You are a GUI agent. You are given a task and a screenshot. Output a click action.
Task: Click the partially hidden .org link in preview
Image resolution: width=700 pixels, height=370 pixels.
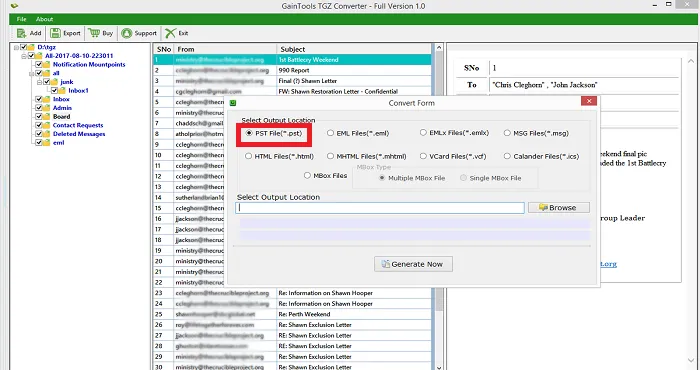(x=608, y=264)
